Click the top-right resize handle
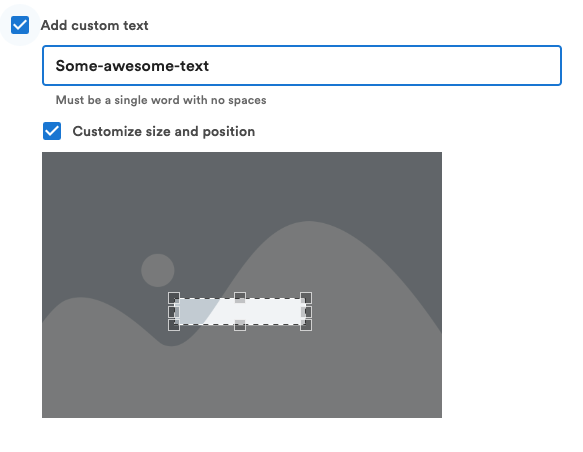The height and width of the screenshot is (452, 583). pos(306,298)
